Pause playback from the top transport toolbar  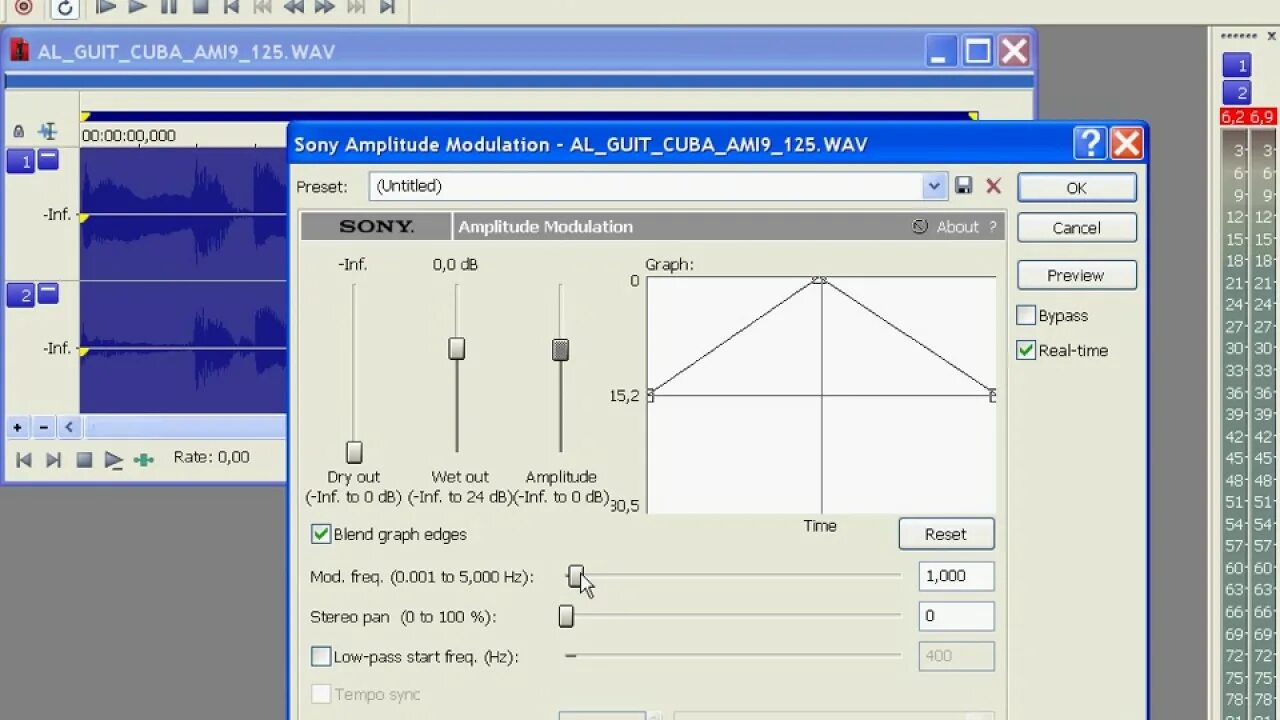point(169,7)
